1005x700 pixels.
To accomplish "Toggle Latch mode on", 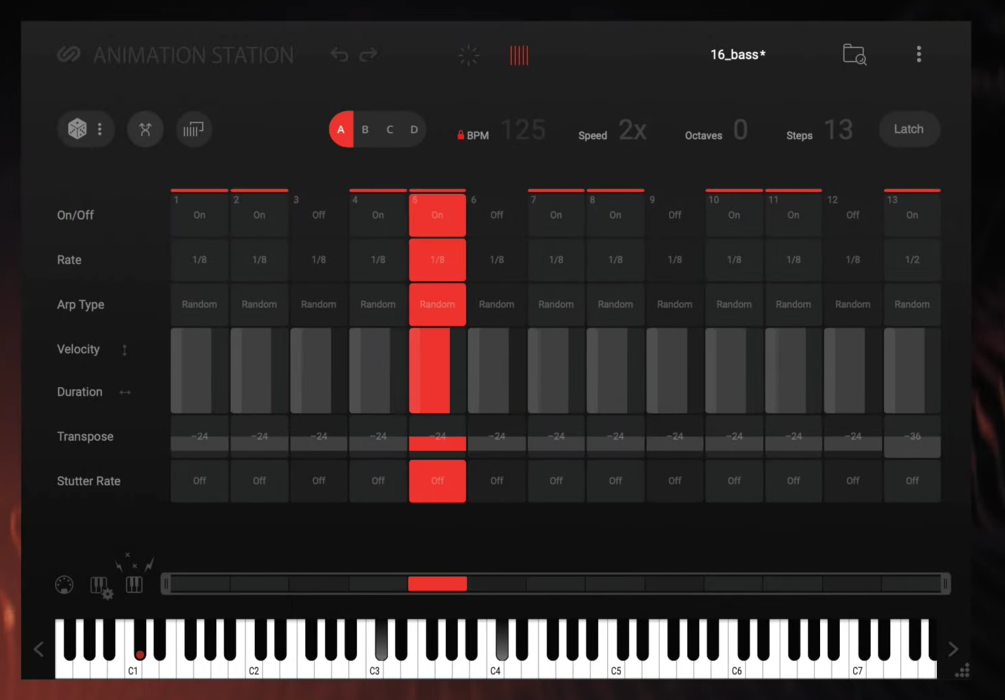I will pos(908,128).
